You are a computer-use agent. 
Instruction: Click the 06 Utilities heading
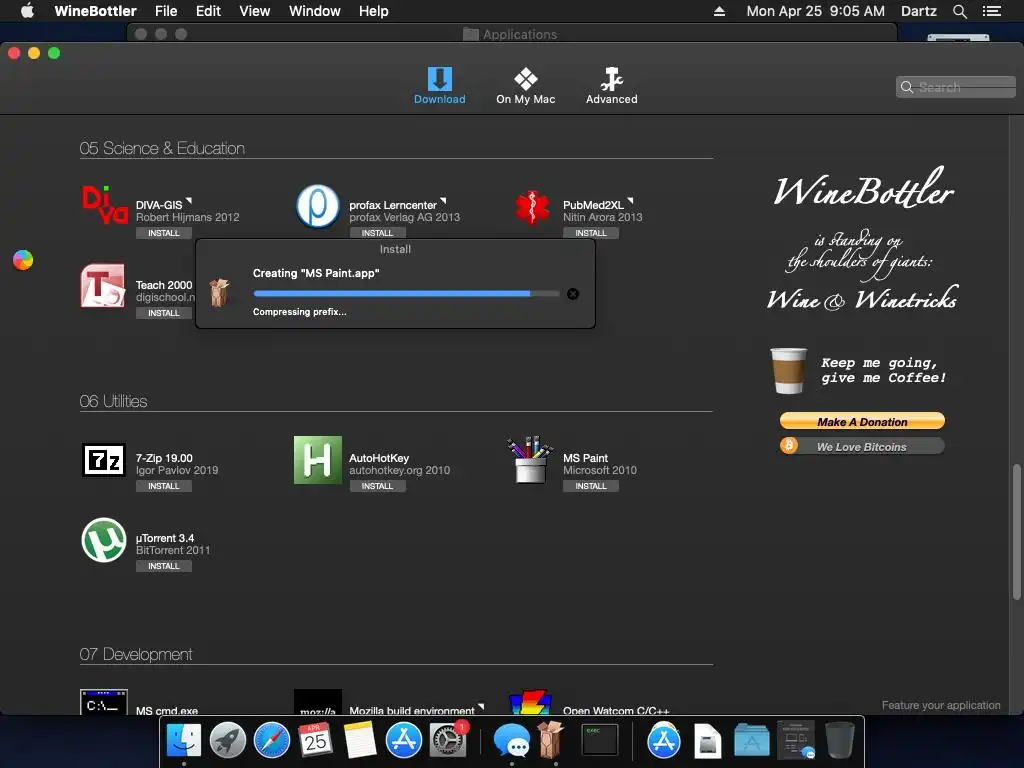point(114,401)
